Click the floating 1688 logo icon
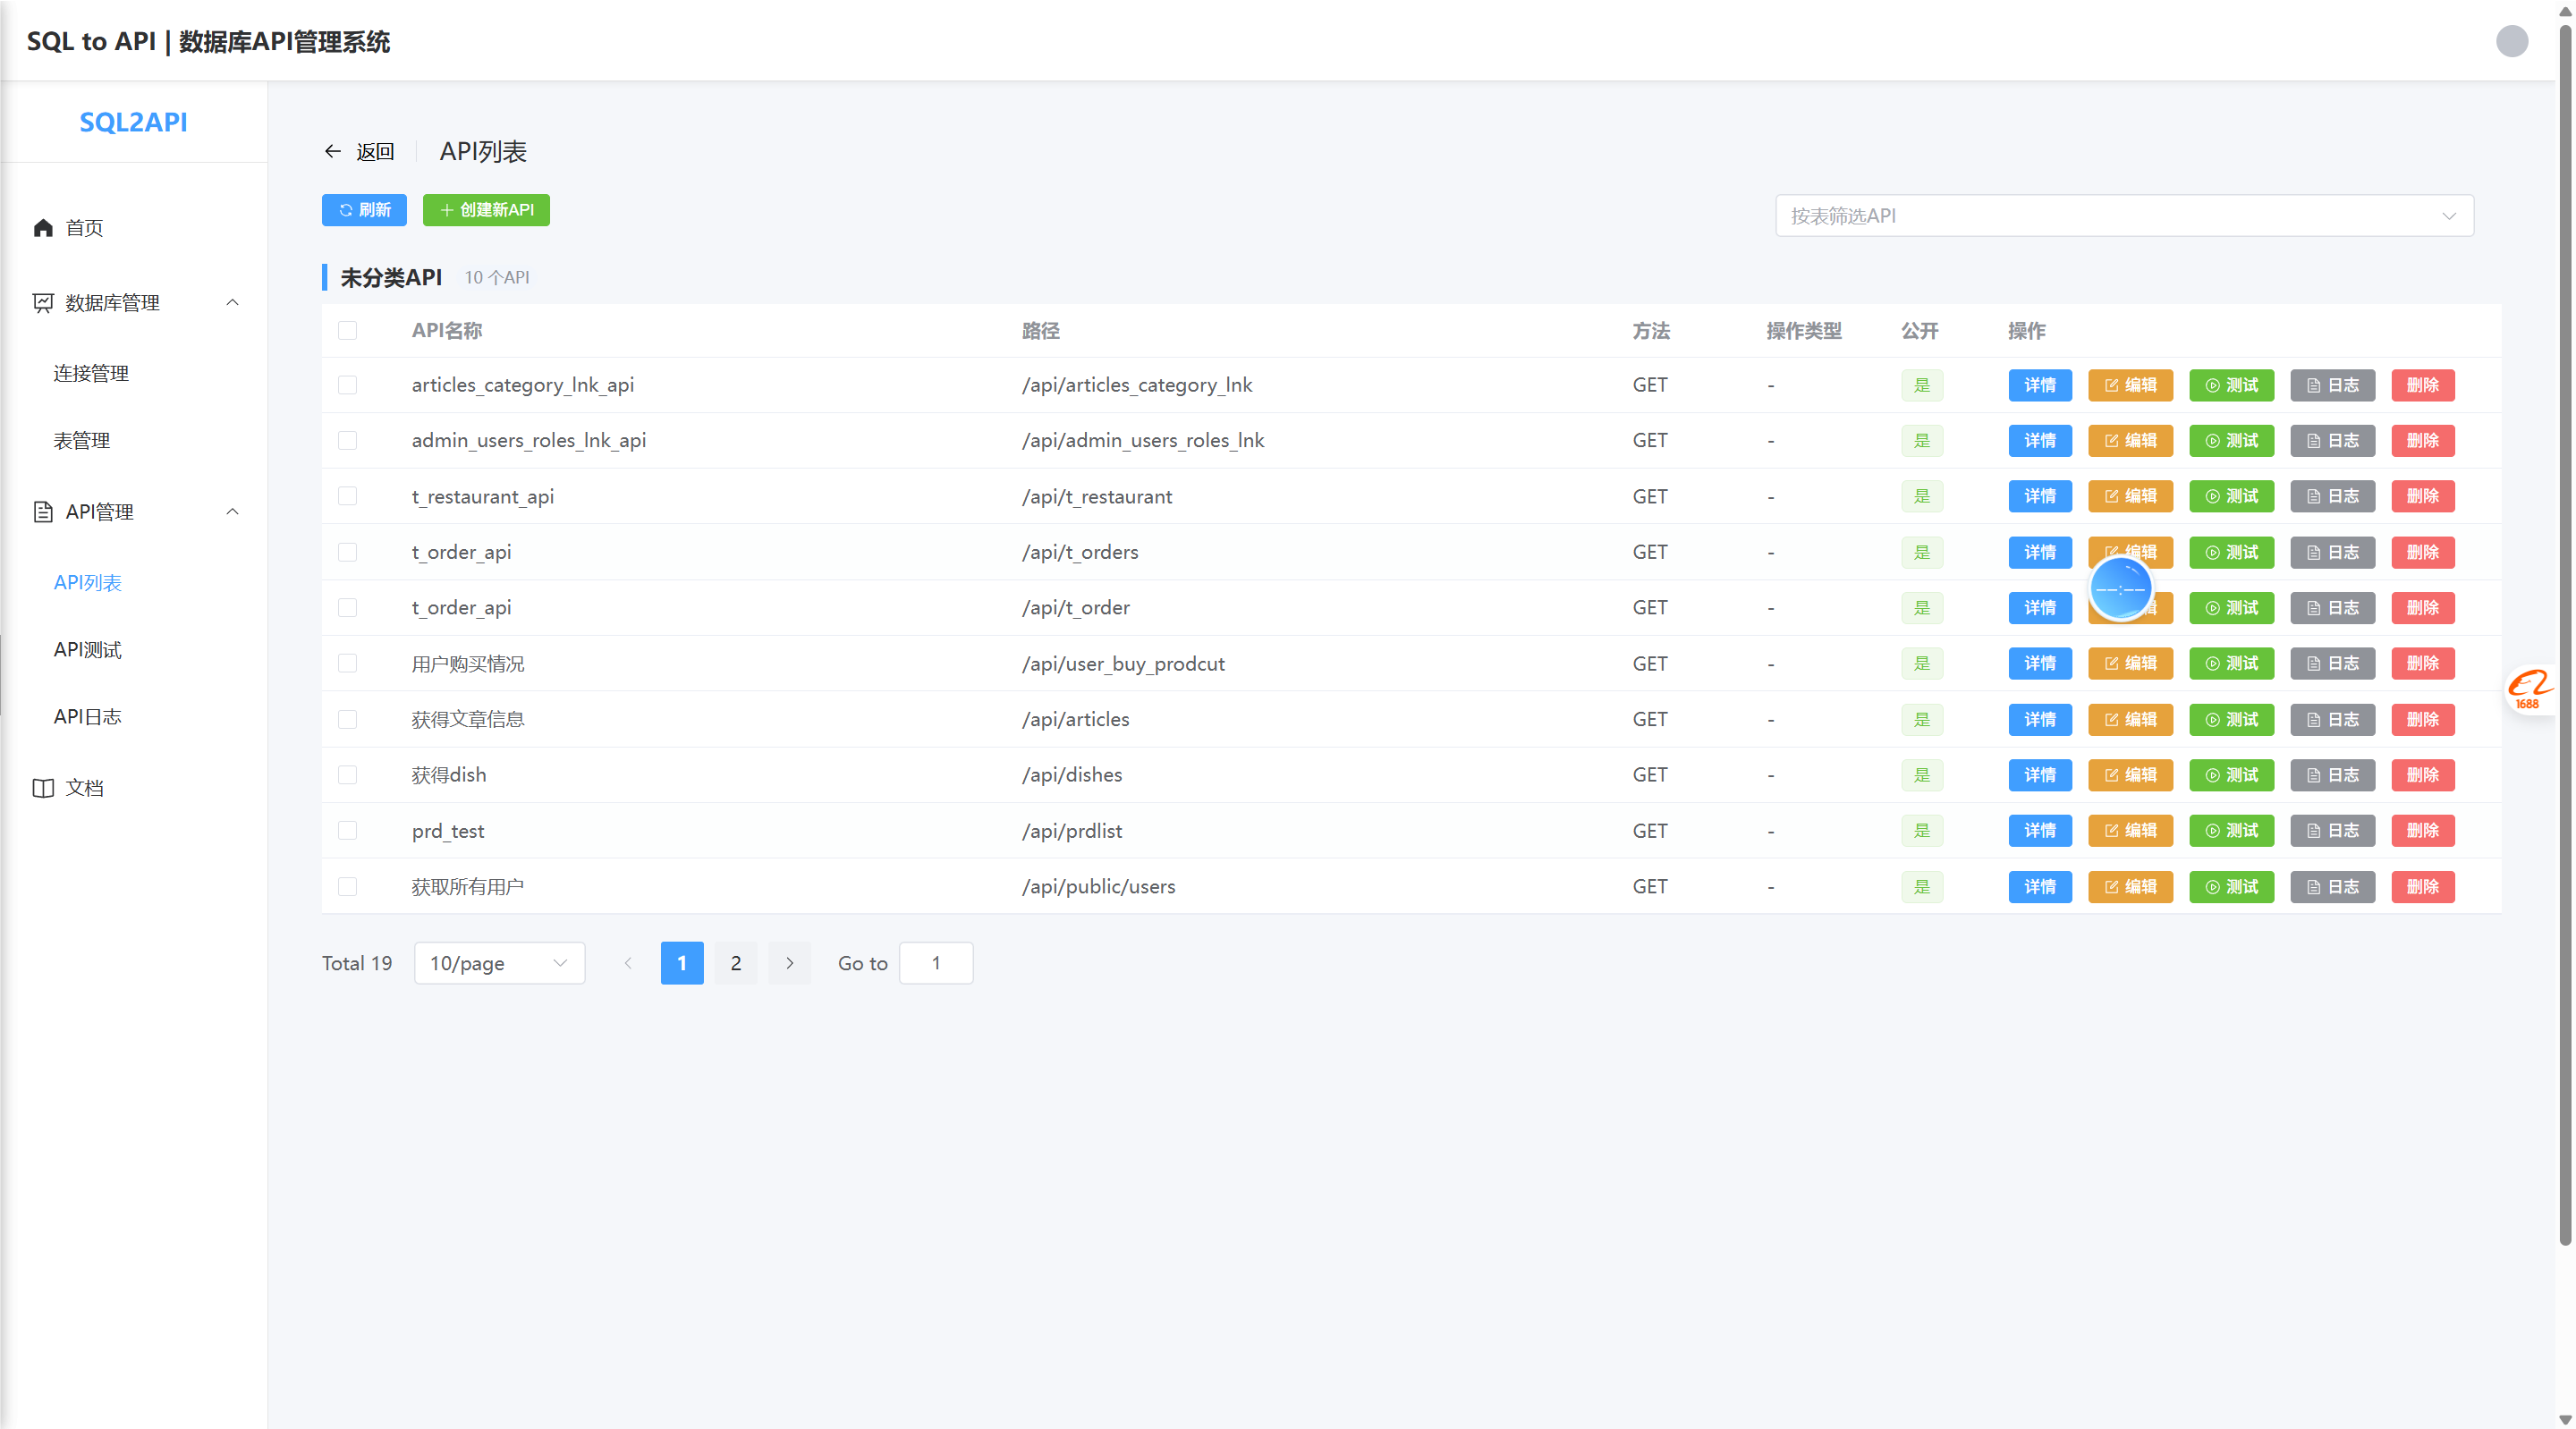This screenshot has width=2576, height=1429. tap(2529, 689)
